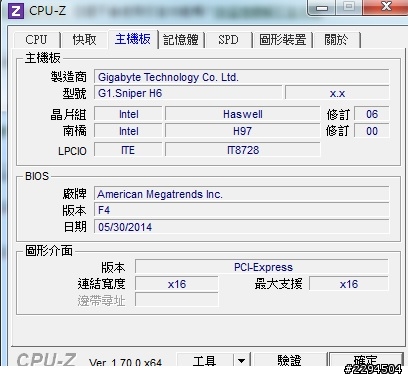This screenshot has width=408, height=377.
Task: Click the Intel vendor in the 晶片組 row
Action: tap(128, 114)
